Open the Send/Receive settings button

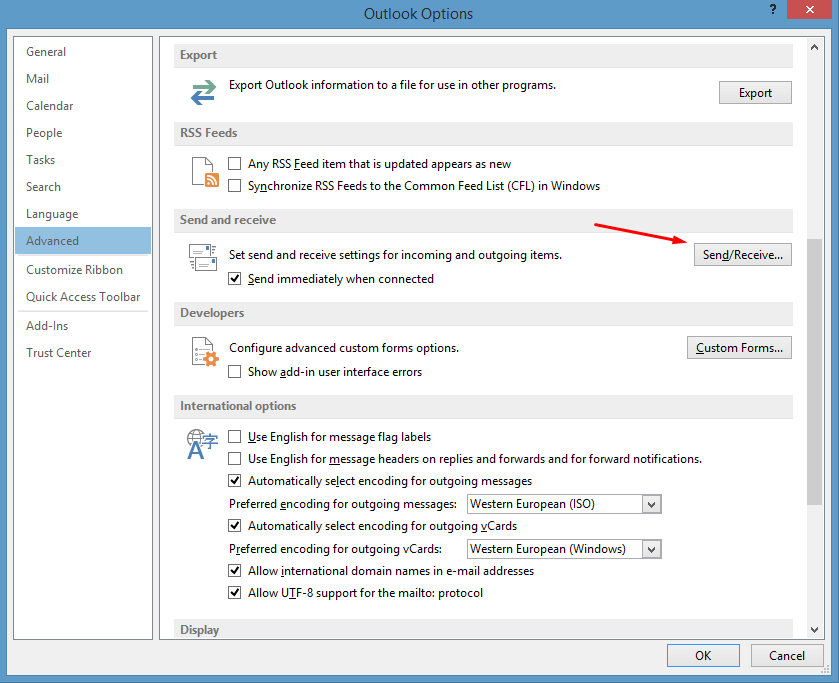743,255
